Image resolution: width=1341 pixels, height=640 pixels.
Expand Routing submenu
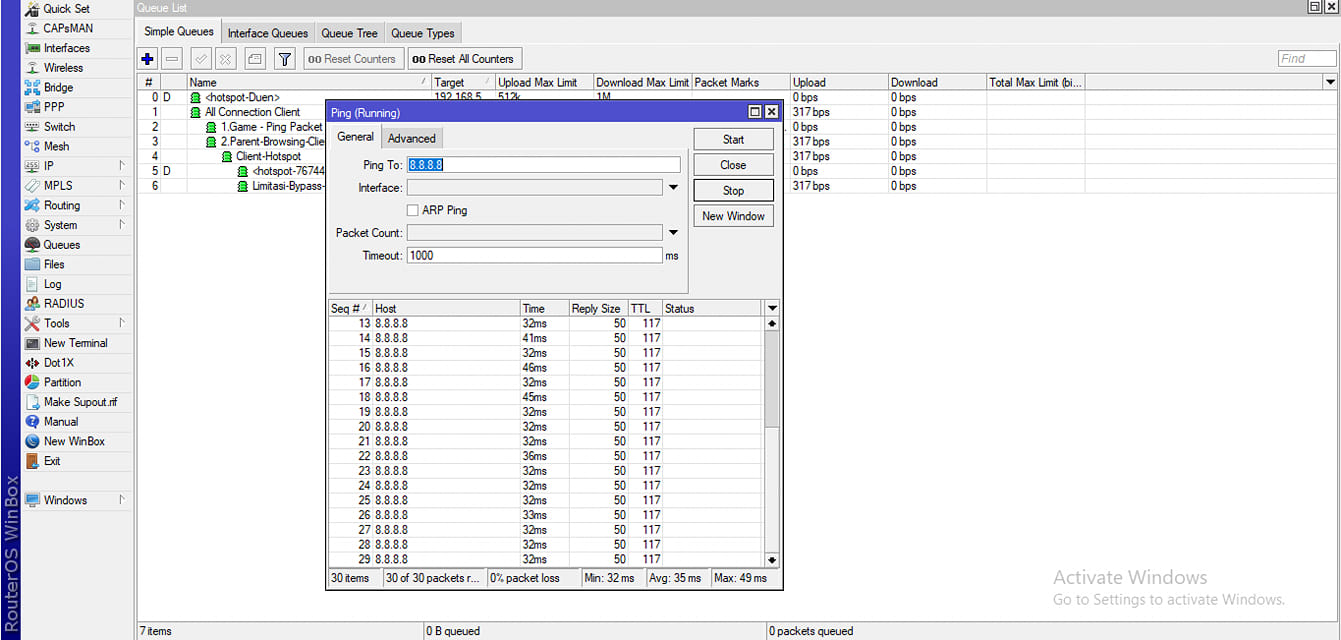pyautogui.click(x=122, y=205)
